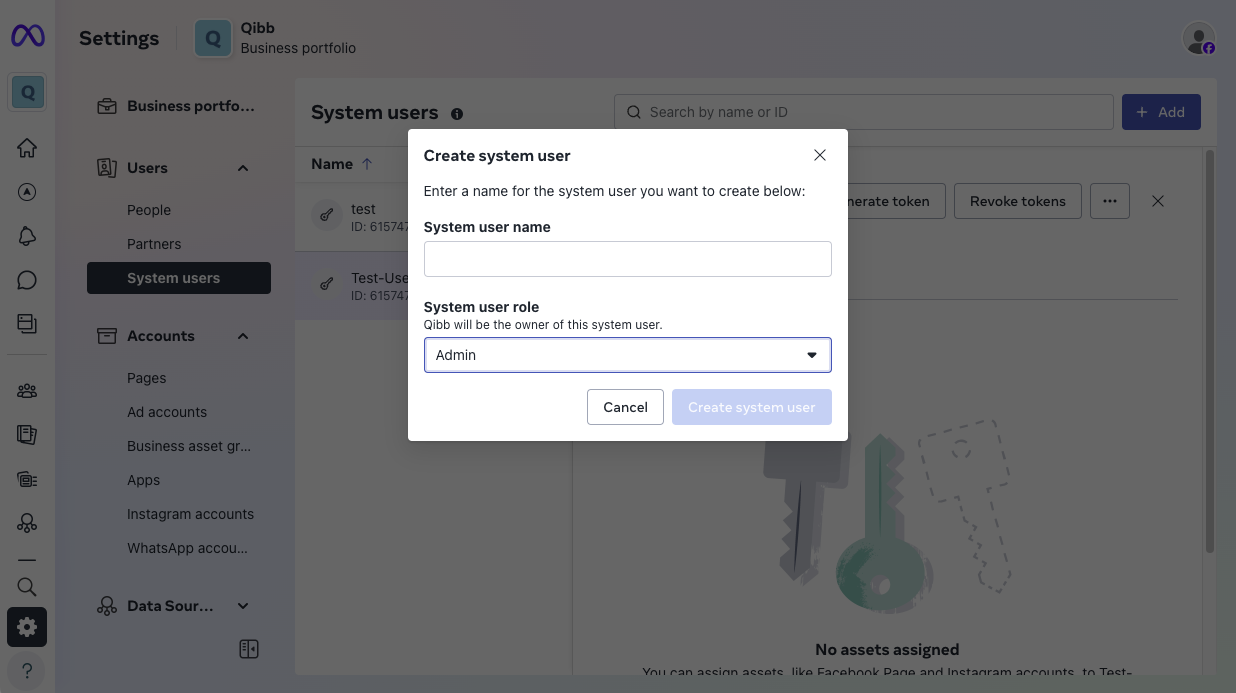Collapse the Users section chevron

(242, 168)
